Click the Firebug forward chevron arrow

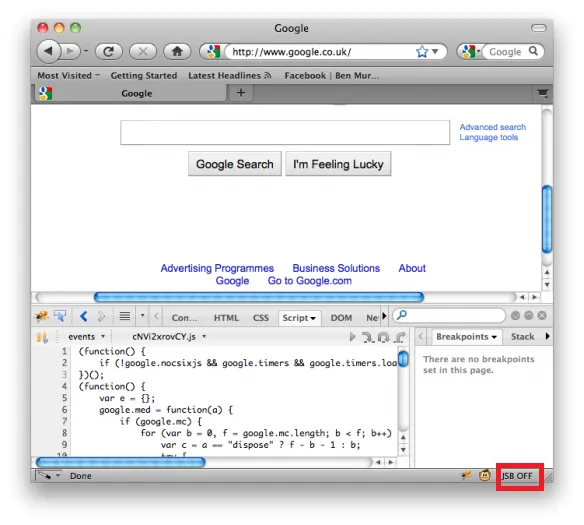[101, 316]
